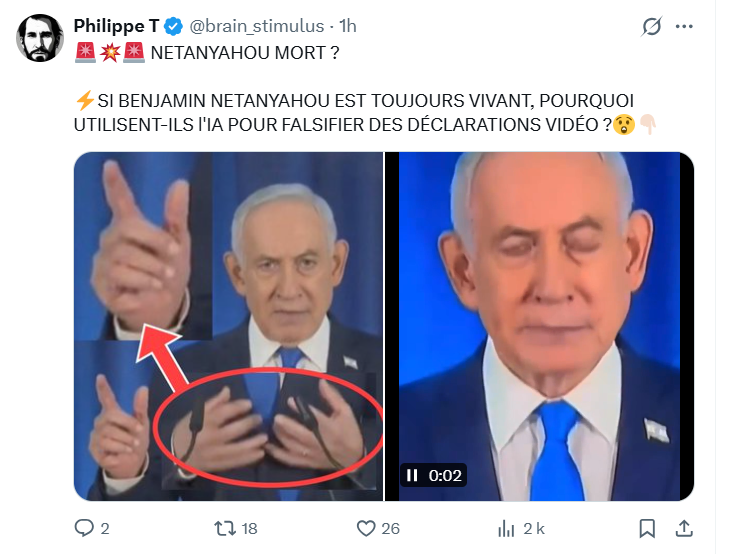Click the blue verified badge

click(x=173, y=26)
